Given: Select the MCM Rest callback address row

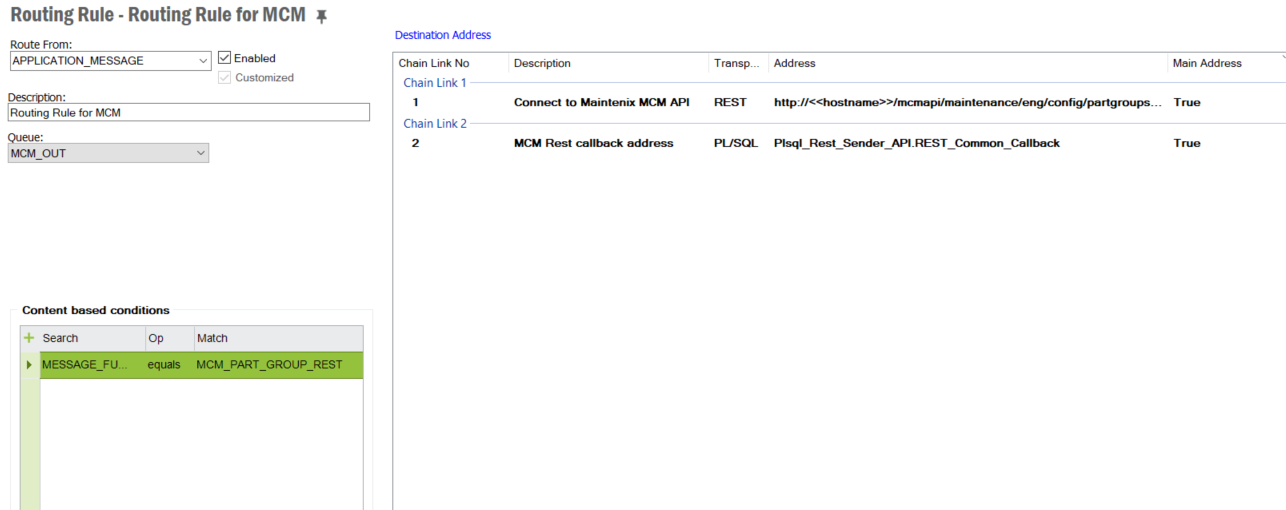Looking at the screenshot, I should (593, 143).
